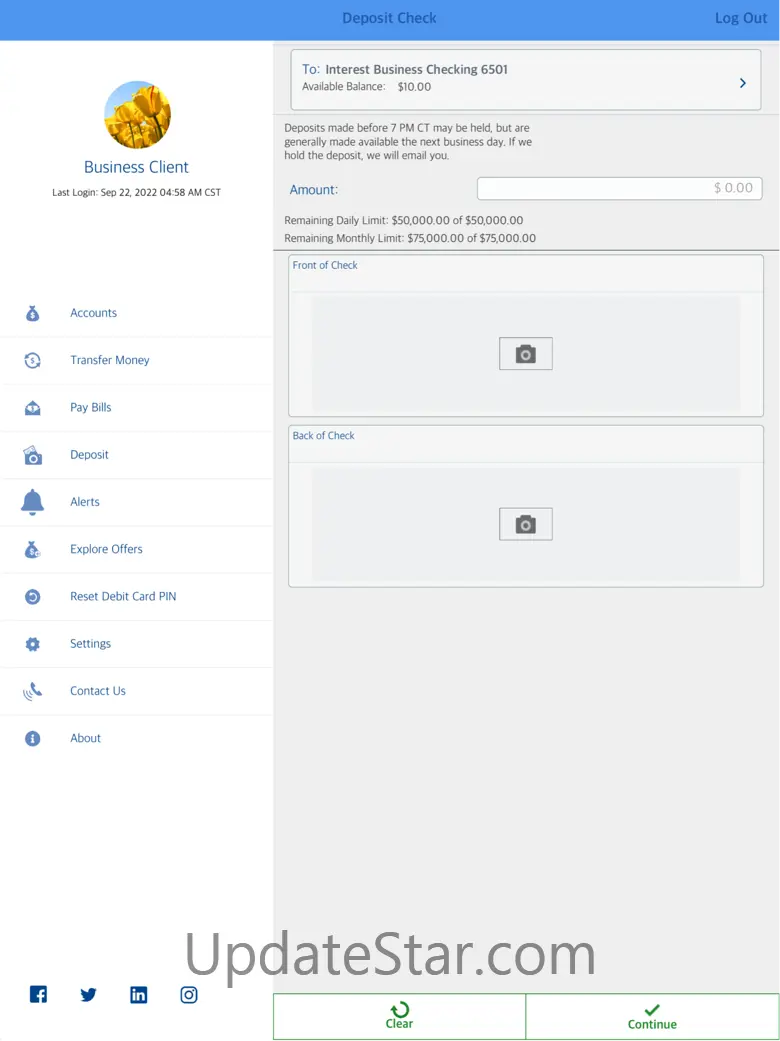Click the Contact Us phone icon
The height and width of the screenshot is (1041, 780).
click(33, 692)
